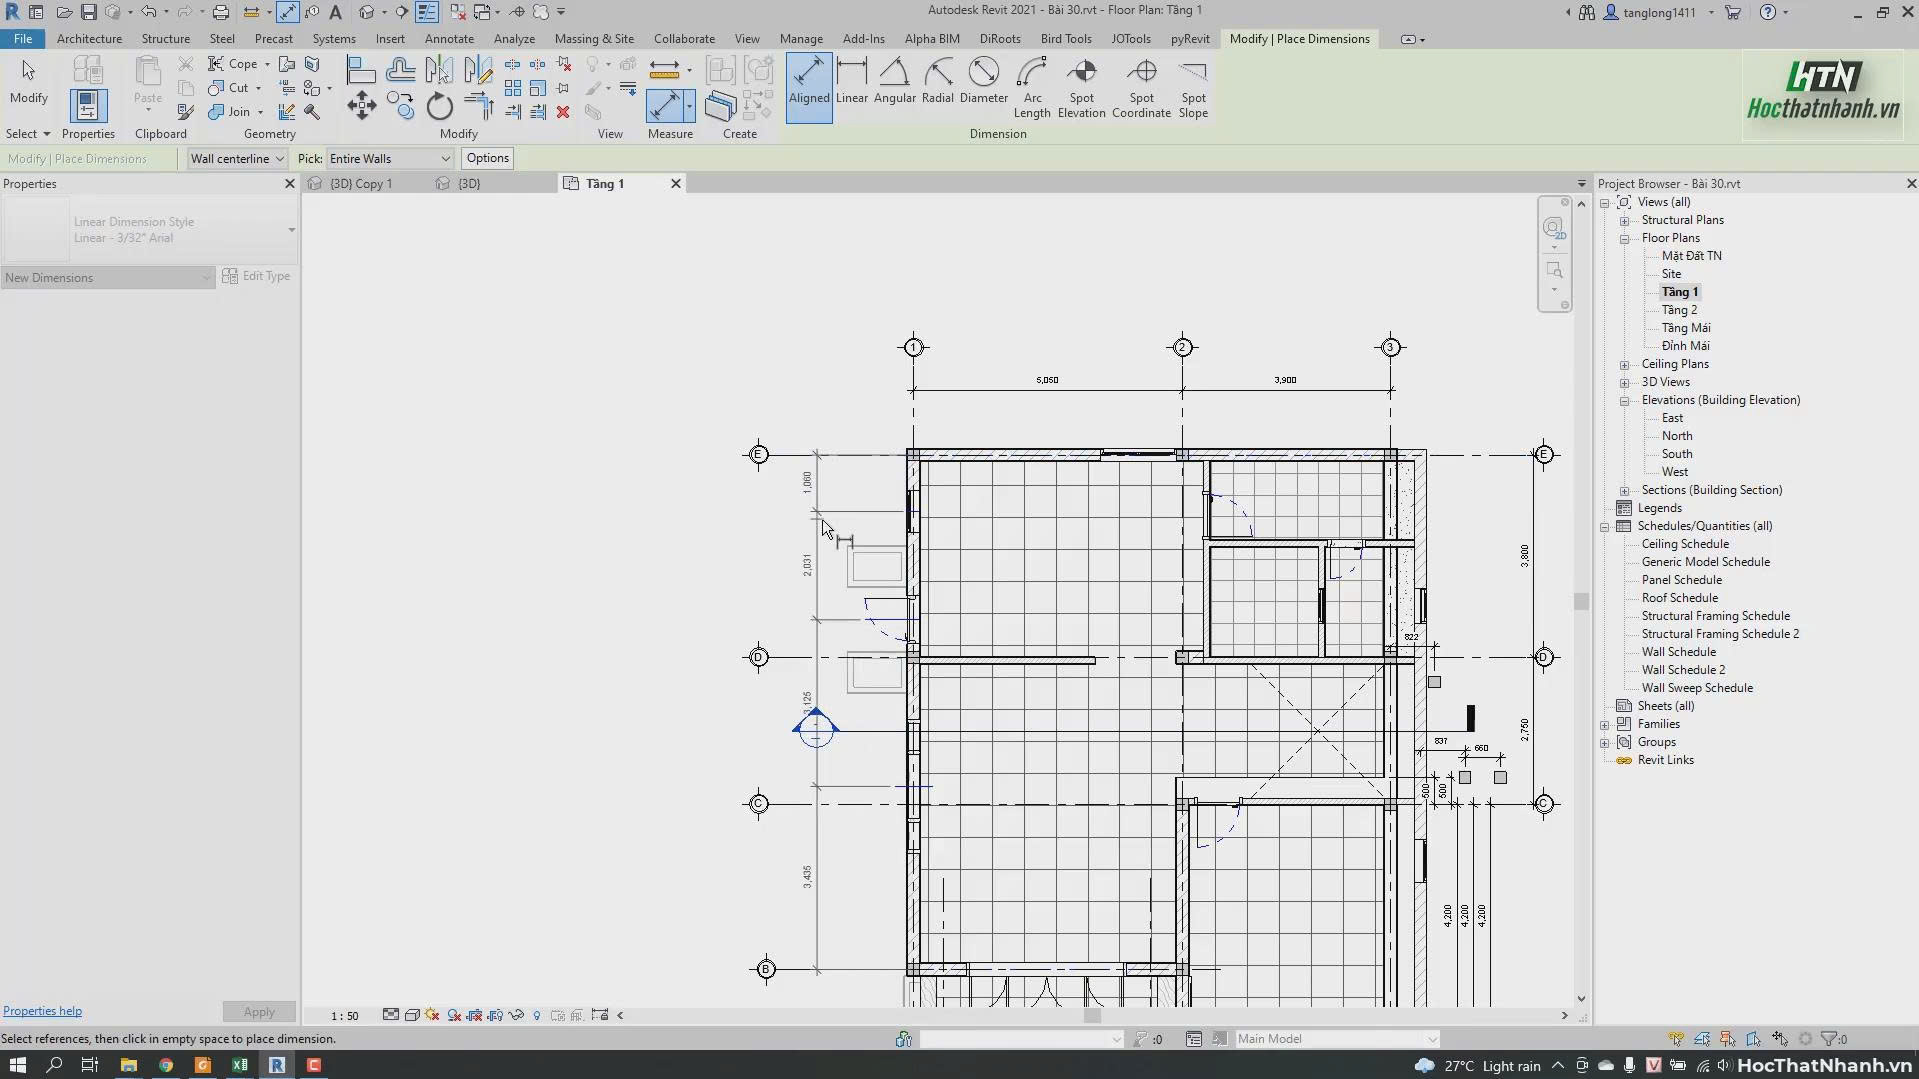1919x1079 pixels.
Task: Click the Apply button in Properties
Action: point(258,1011)
